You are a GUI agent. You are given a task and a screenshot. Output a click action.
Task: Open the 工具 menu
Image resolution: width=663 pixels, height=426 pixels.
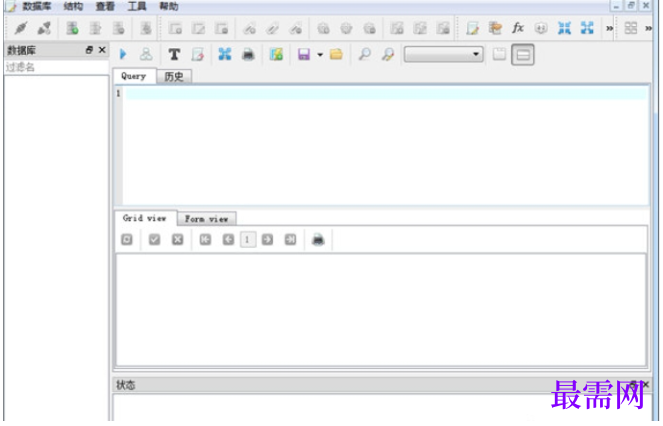137,6
